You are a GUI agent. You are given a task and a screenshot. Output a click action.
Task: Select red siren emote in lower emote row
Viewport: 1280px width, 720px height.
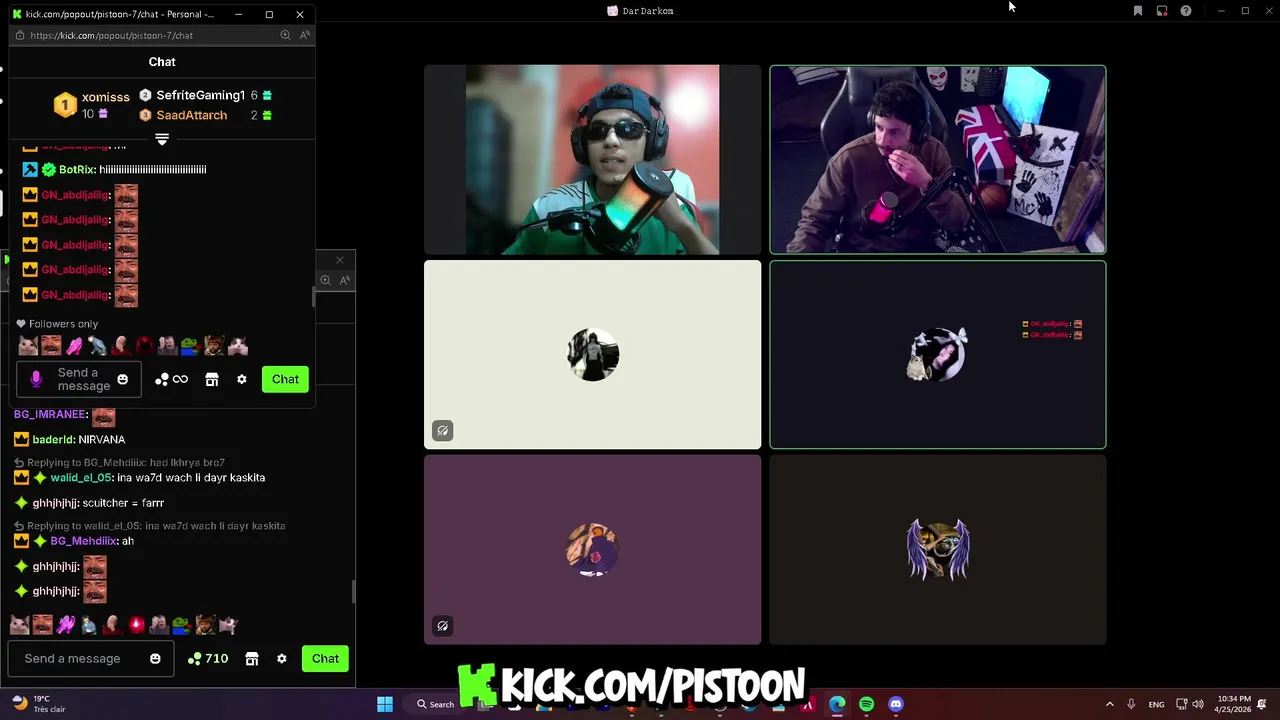tap(137, 625)
